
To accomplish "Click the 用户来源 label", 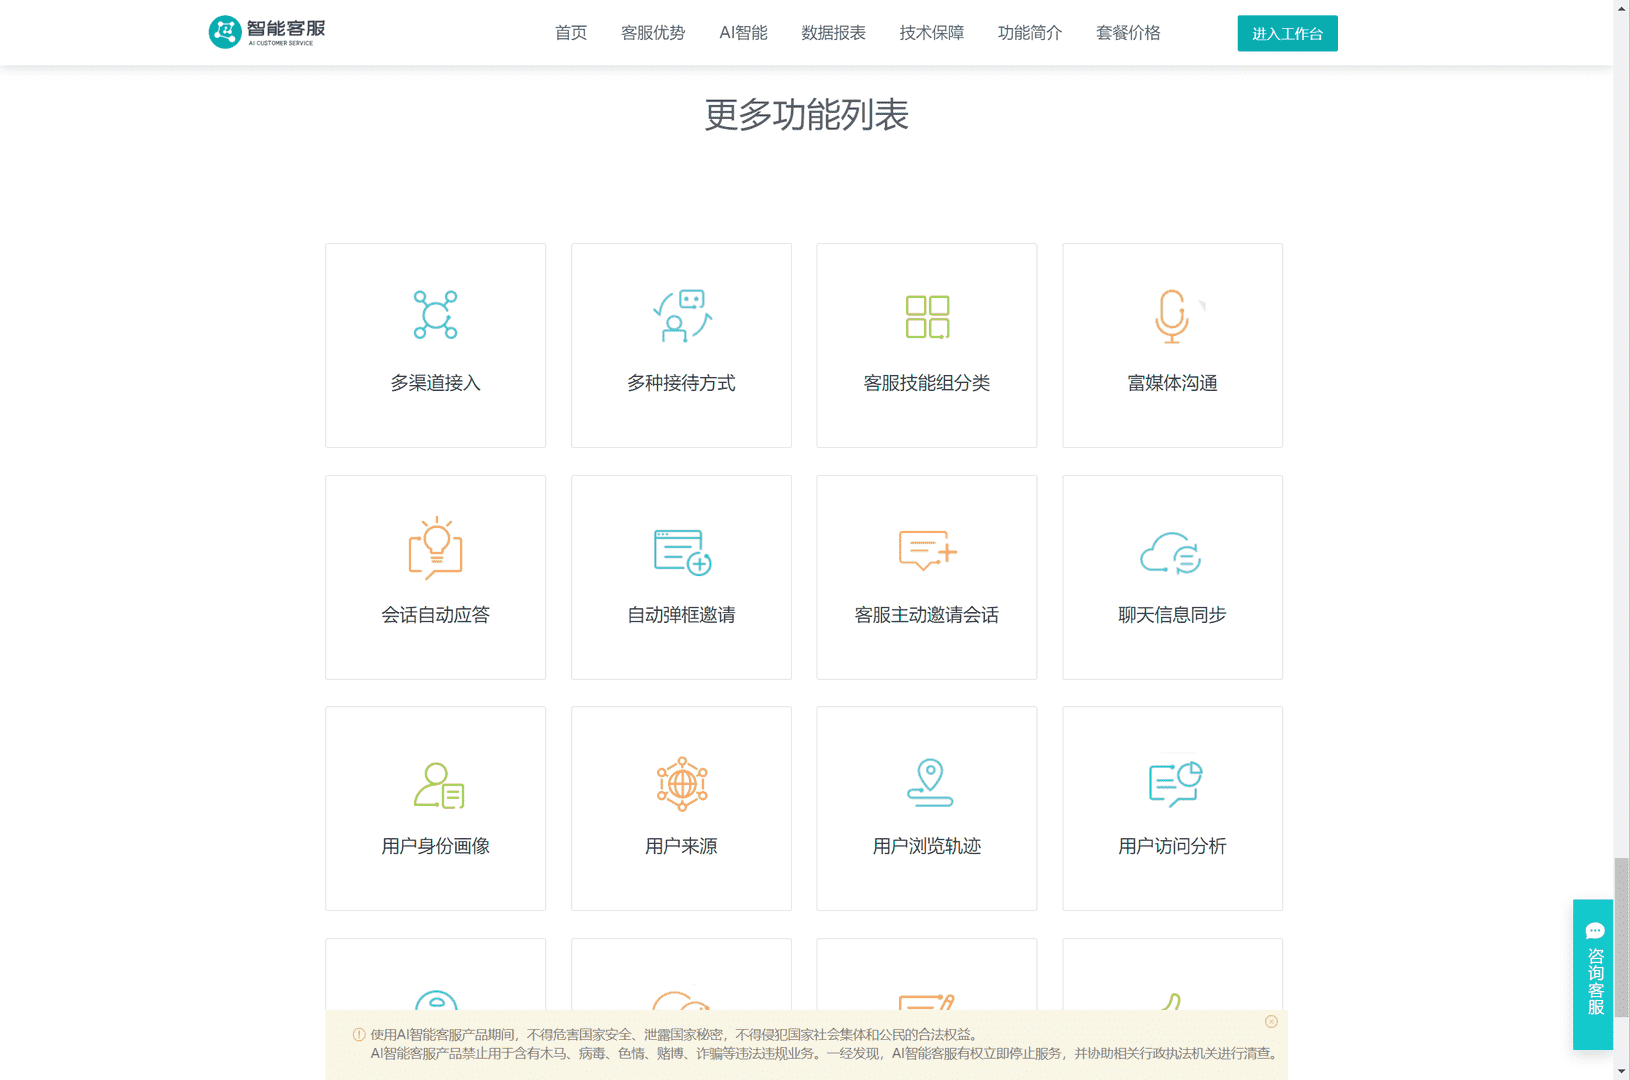I will 681,846.
